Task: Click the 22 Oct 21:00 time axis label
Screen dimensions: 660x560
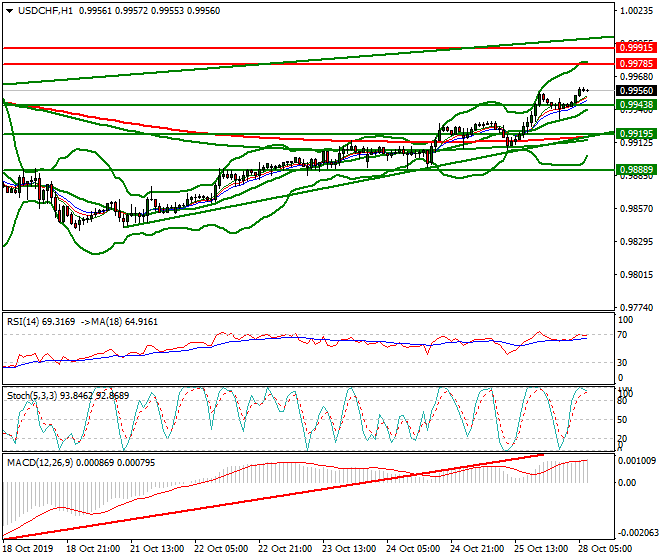Action: (285, 549)
